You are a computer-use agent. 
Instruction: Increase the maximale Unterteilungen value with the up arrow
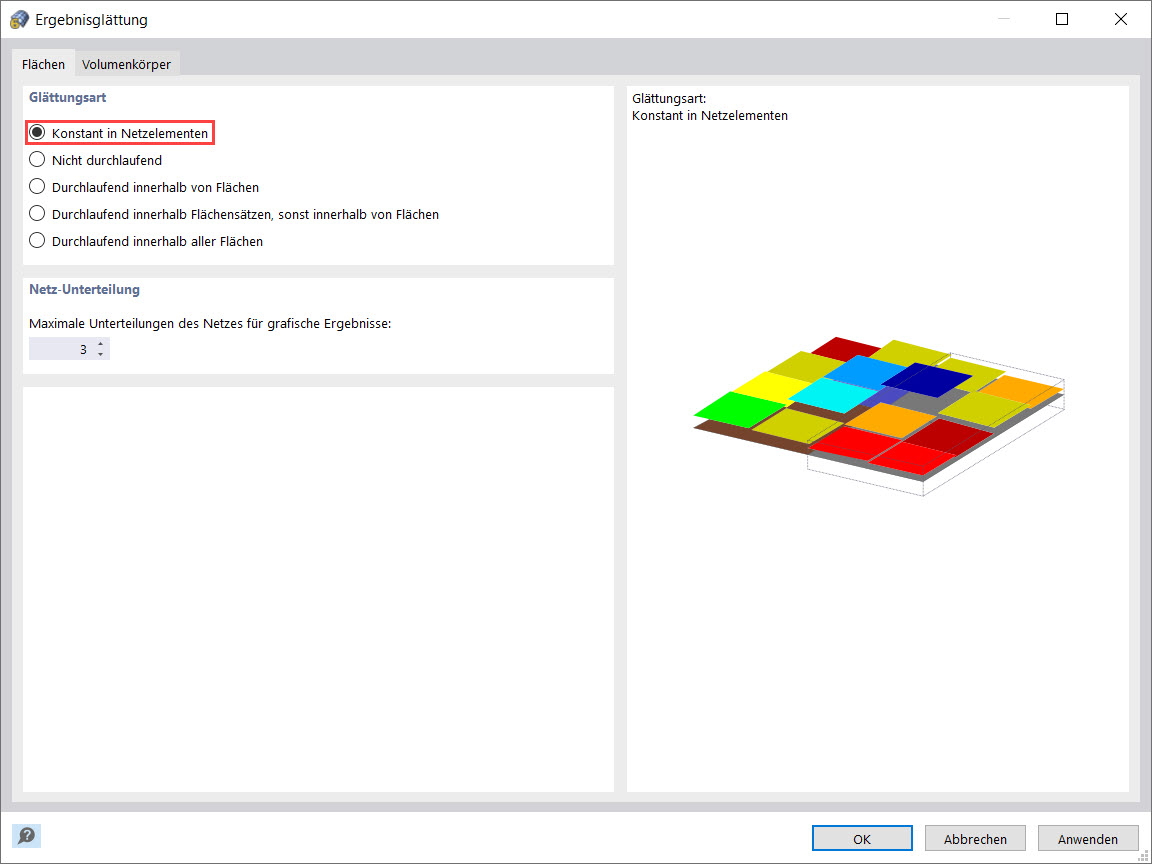[101, 344]
